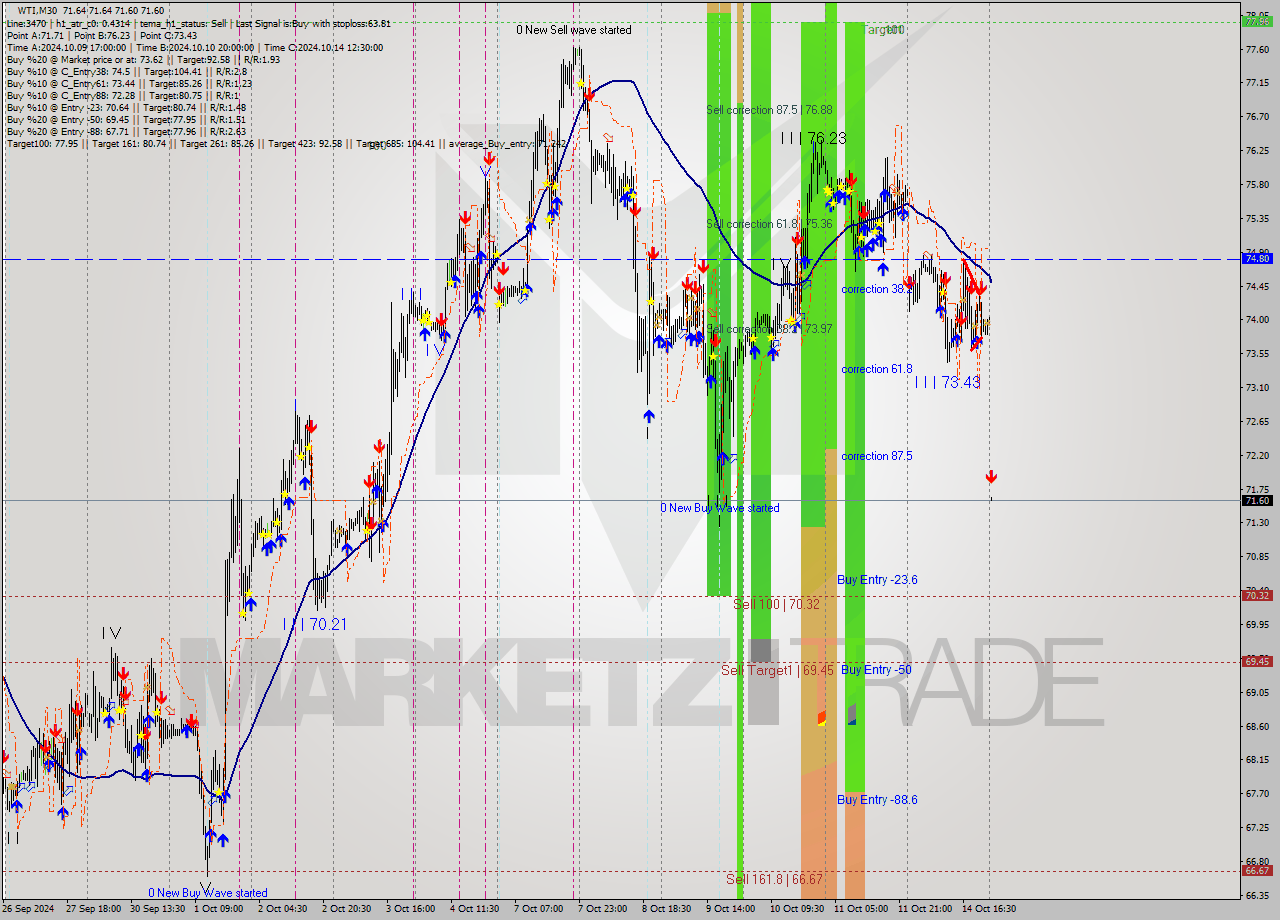Click the 'Buy Entry -23.6' label
Viewport: 1280px width, 920px height.
[877, 580]
